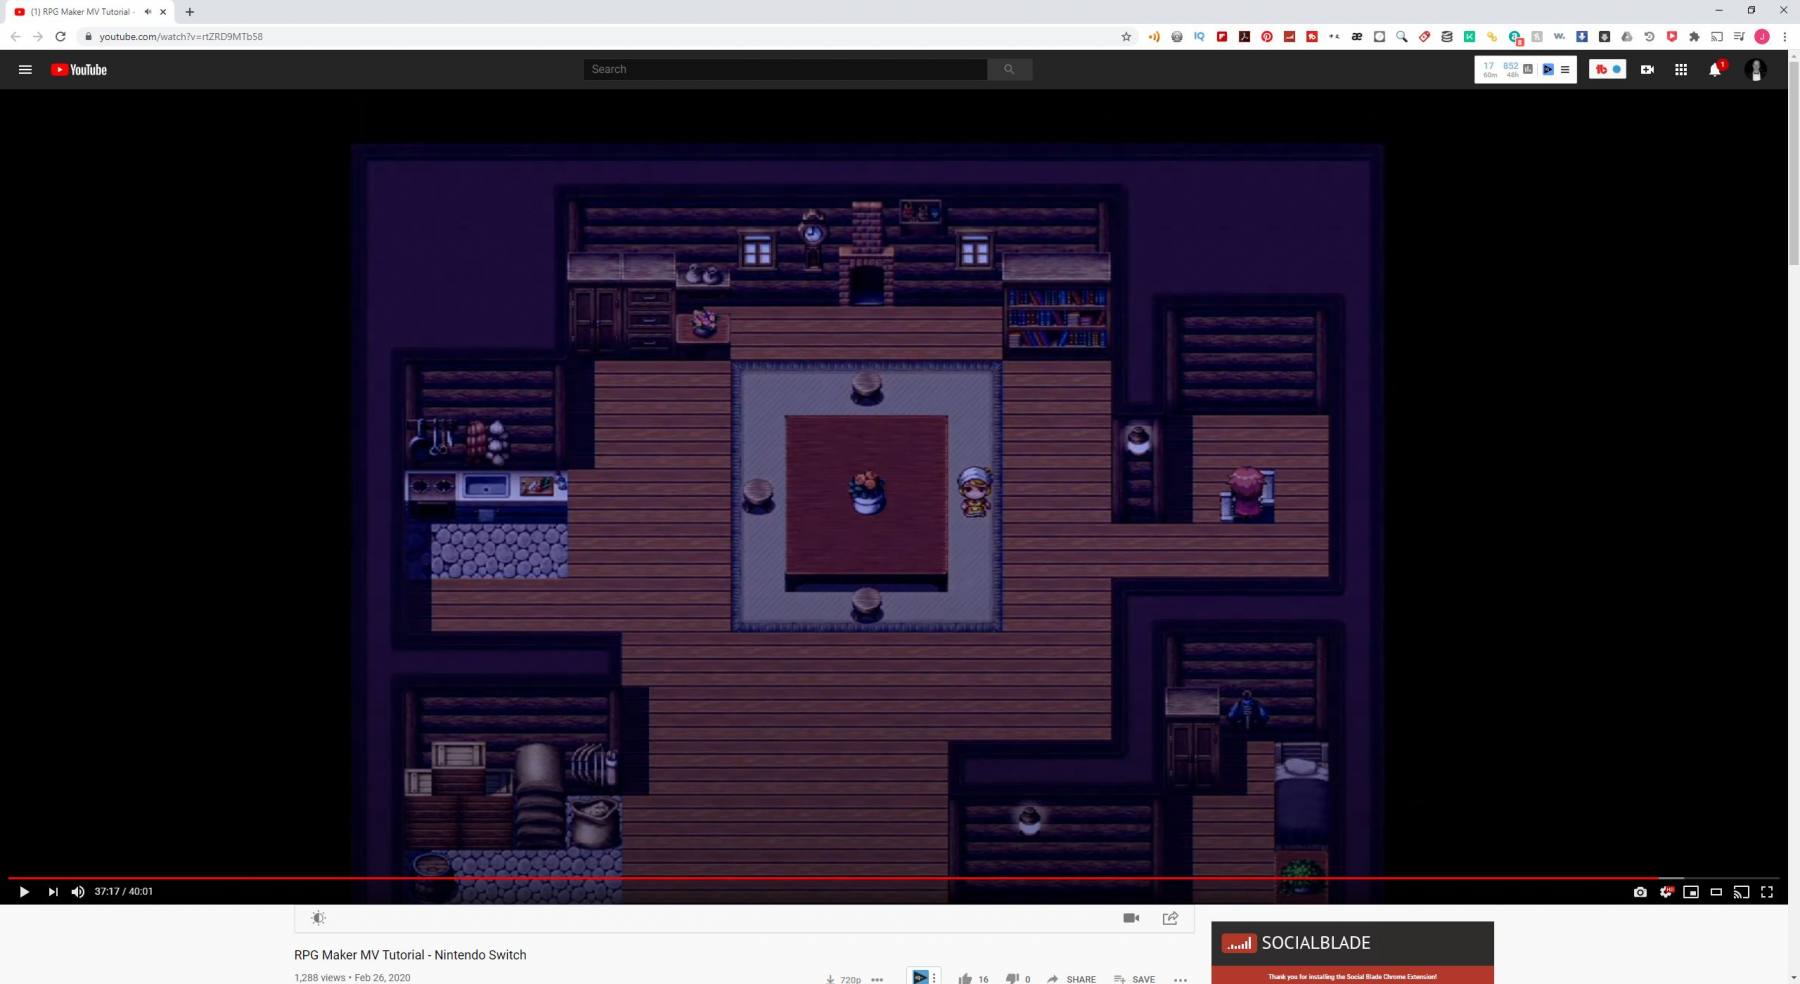Open the YouTube guide hamburger menu
Image resolution: width=1800 pixels, height=984 pixels.
[x=25, y=69]
